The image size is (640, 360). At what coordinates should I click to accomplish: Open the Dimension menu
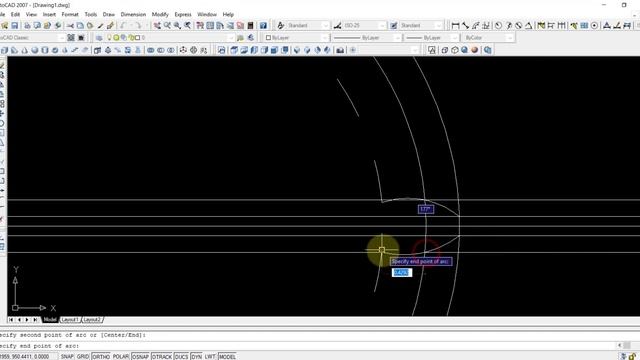pyautogui.click(x=133, y=14)
